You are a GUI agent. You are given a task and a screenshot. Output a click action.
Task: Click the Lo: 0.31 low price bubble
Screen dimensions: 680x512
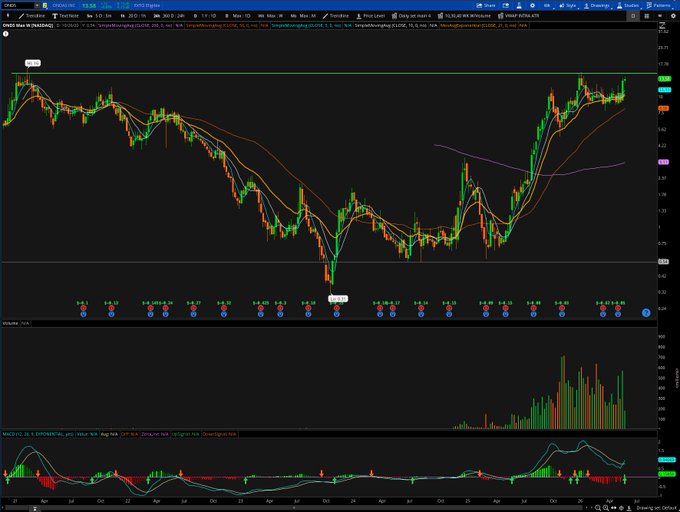pyautogui.click(x=338, y=299)
